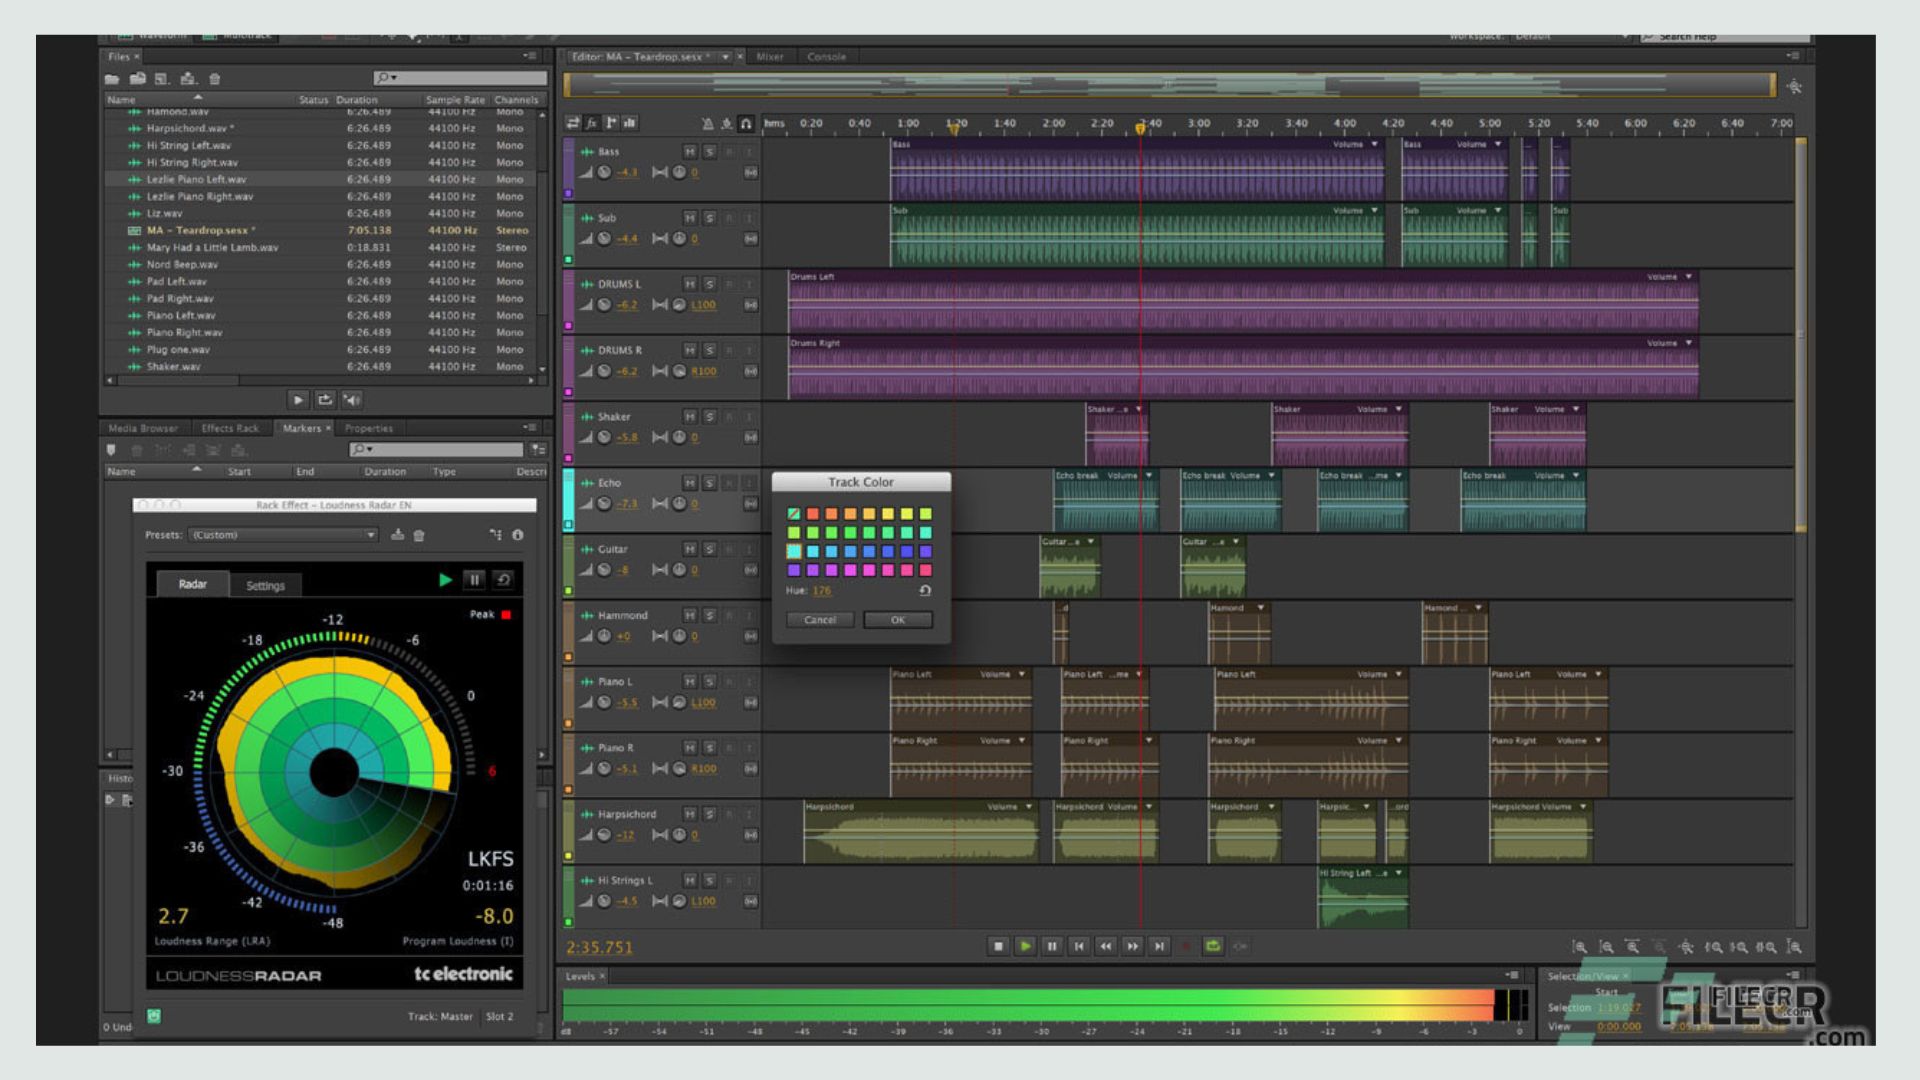Sort files by the Duration column header
This screenshot has width=1920, height=1080.
click(357, 100)
